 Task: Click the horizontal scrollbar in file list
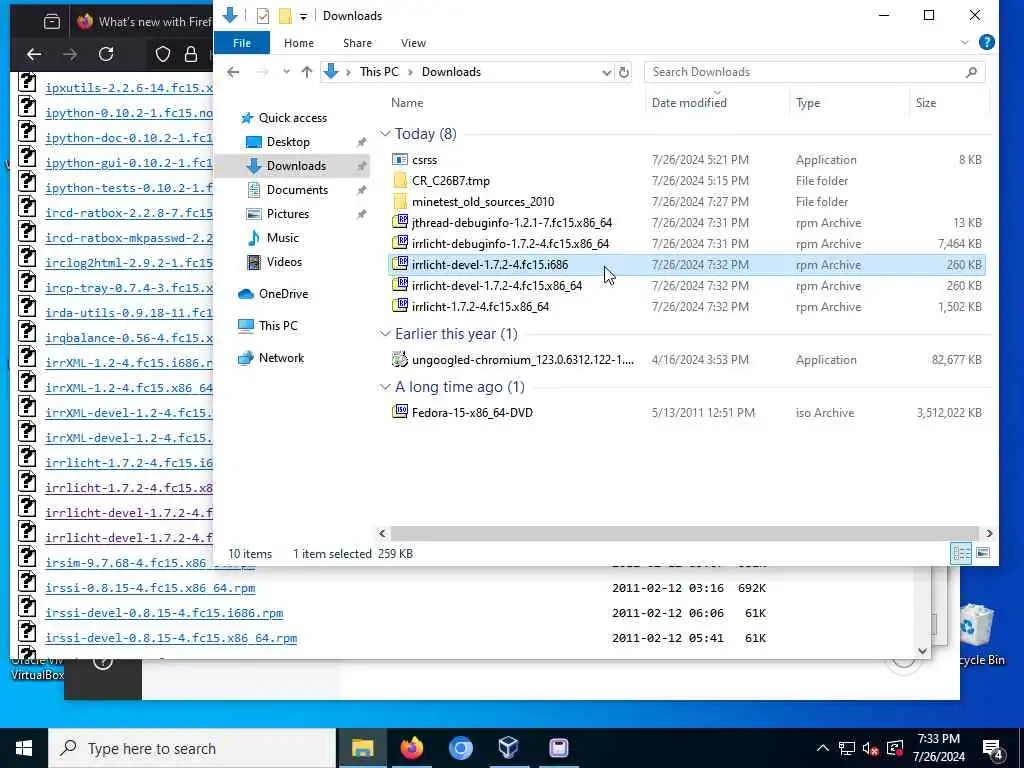click(x=684, y=534)
